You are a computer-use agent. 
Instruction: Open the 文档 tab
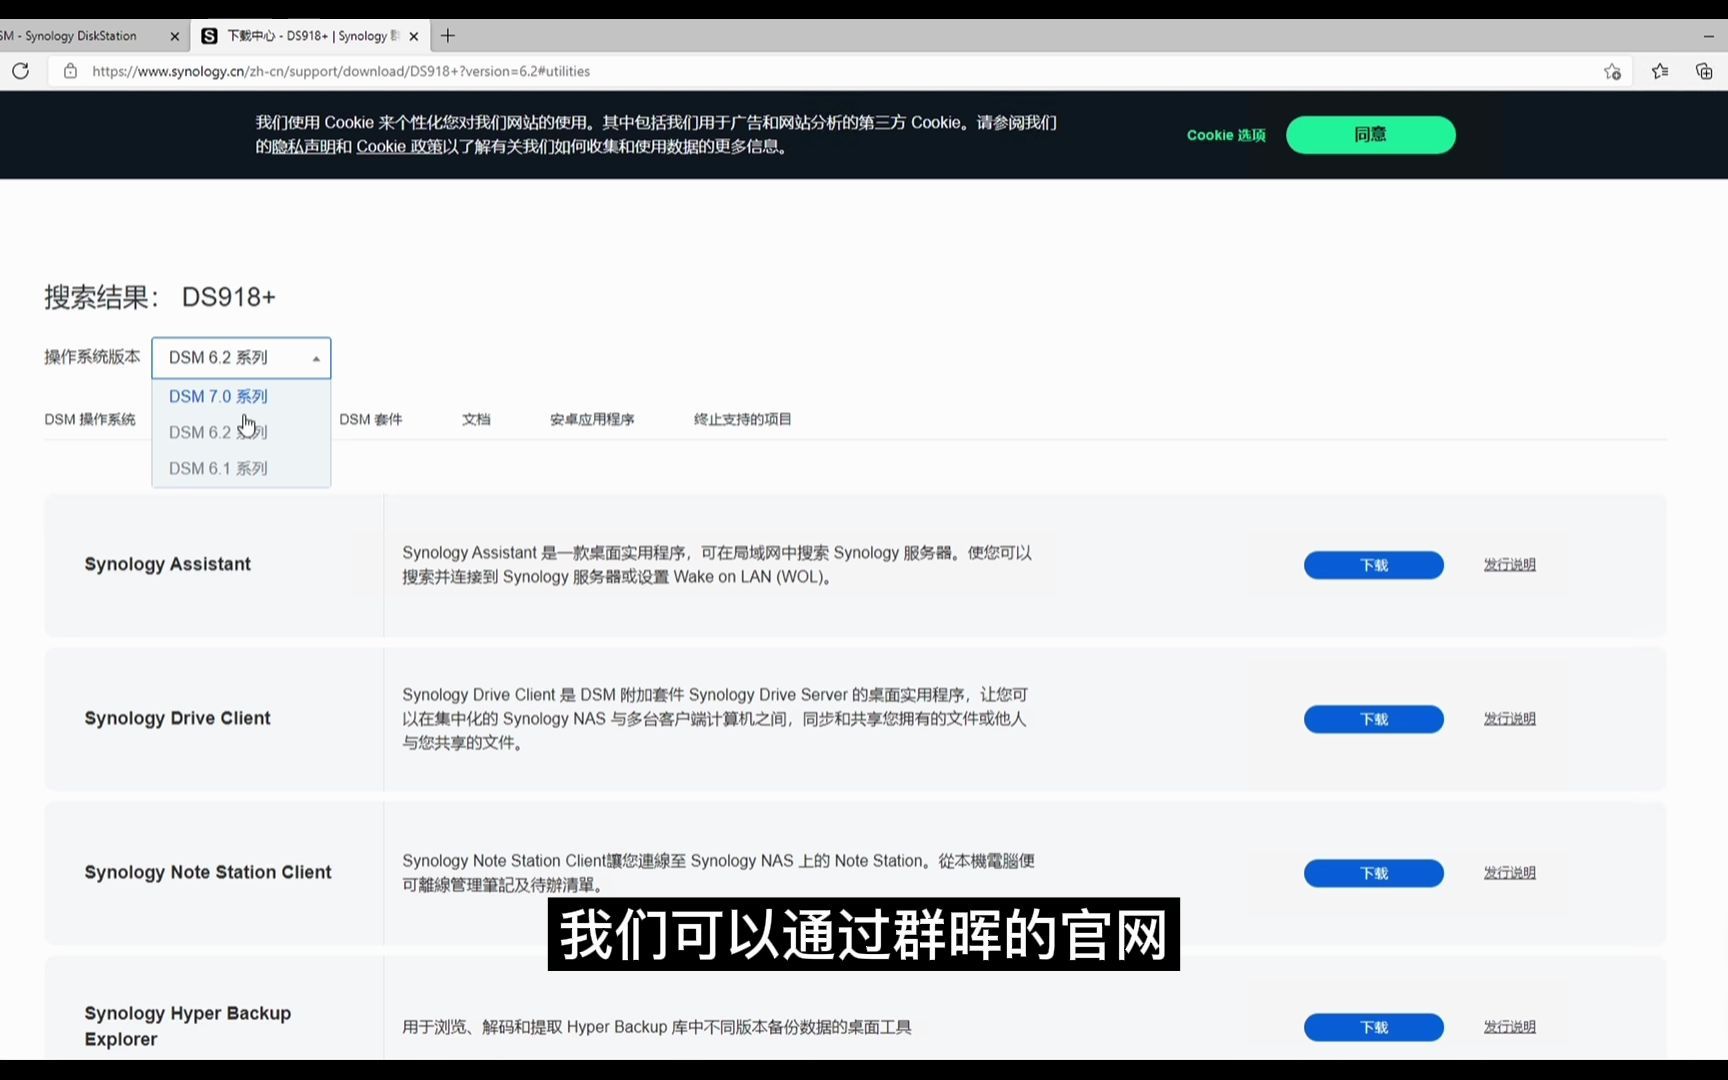476,419
